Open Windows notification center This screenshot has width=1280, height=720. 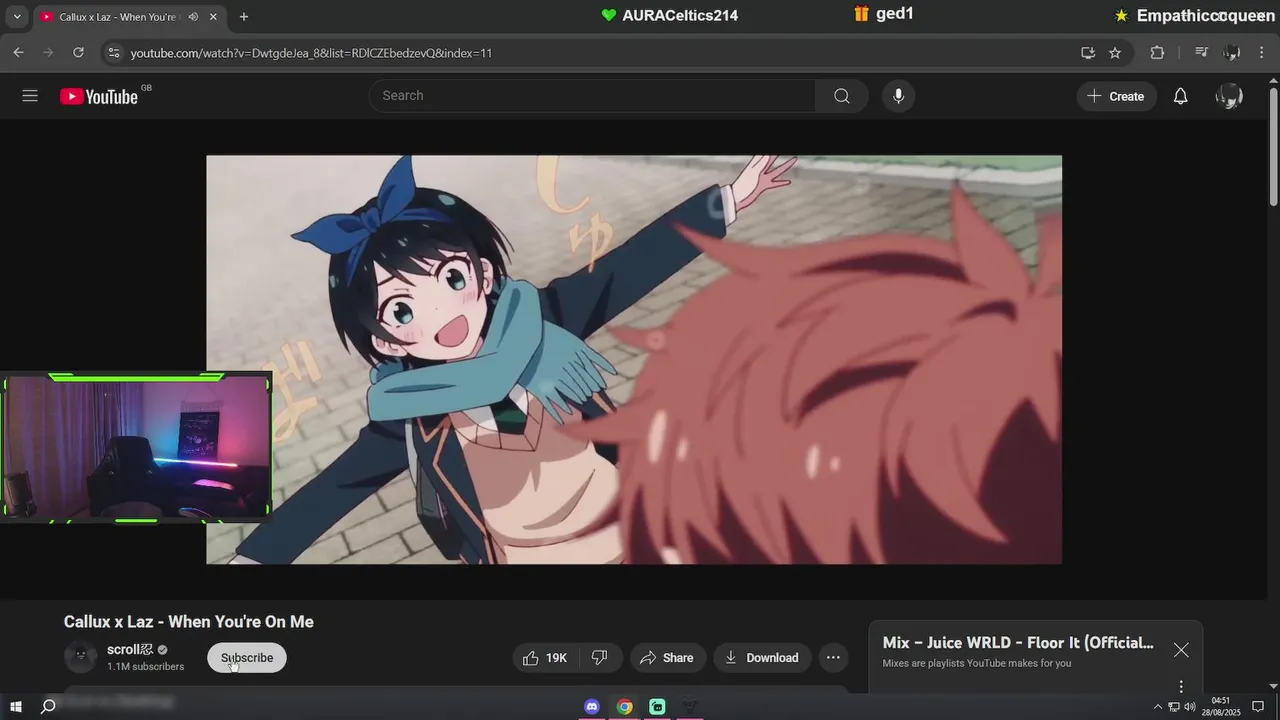tap(1258, 707)
